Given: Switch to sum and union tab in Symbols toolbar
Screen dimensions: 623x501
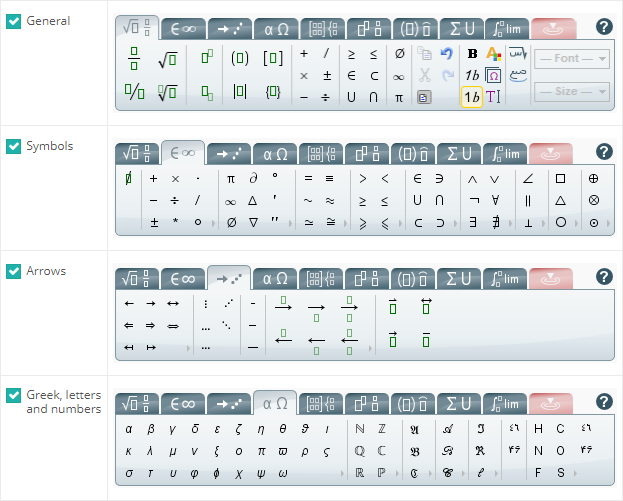Looking at the screenshot, I should tap(459, 153).
